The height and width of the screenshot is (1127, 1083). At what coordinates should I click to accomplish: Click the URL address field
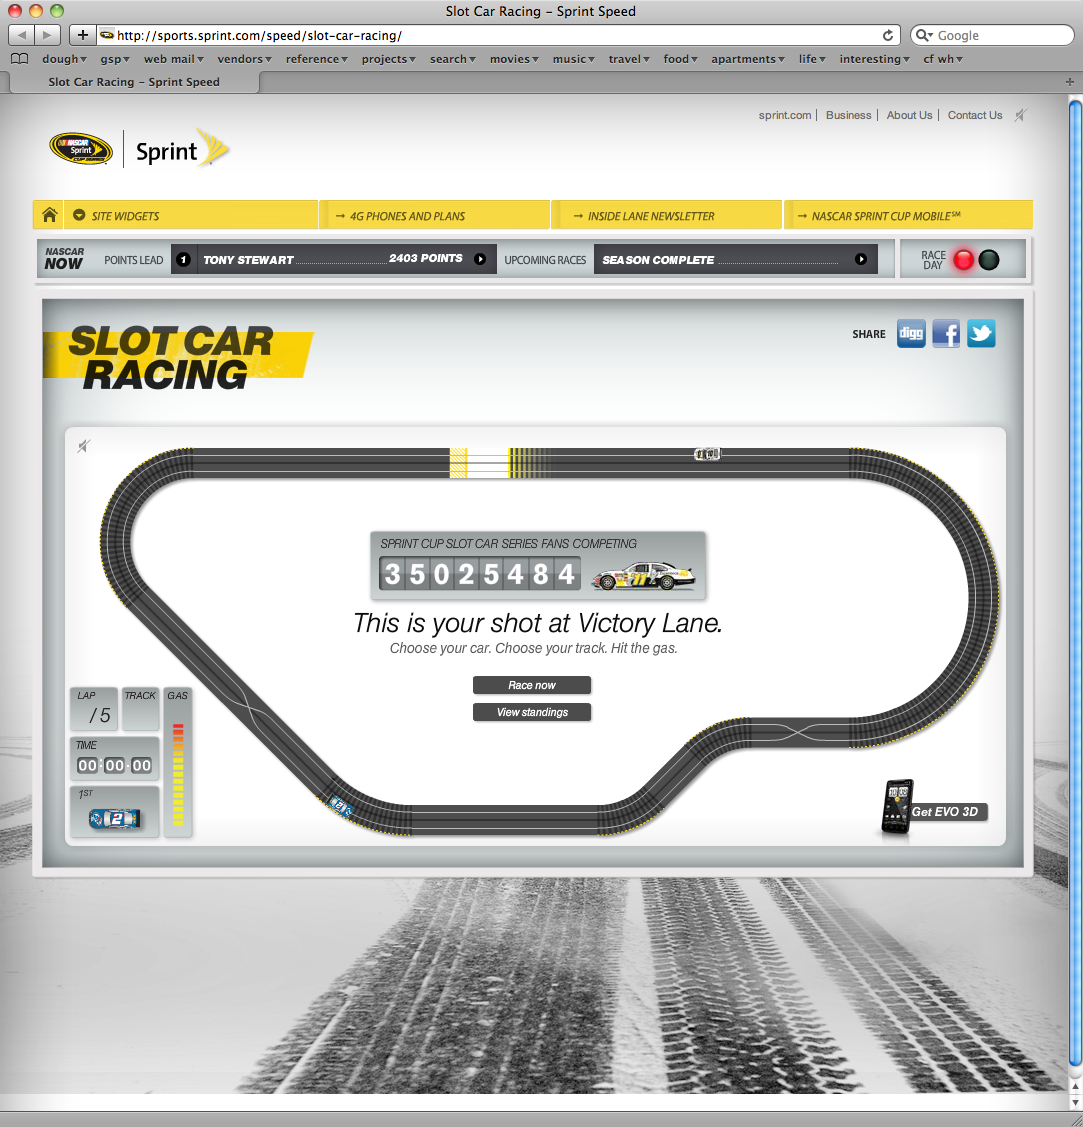497,35
